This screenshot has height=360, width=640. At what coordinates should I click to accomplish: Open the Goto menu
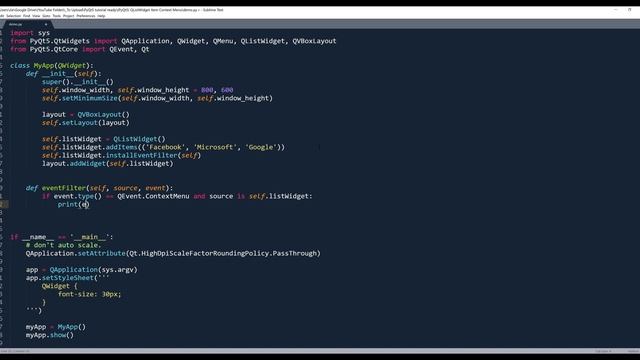click(46, 16)
